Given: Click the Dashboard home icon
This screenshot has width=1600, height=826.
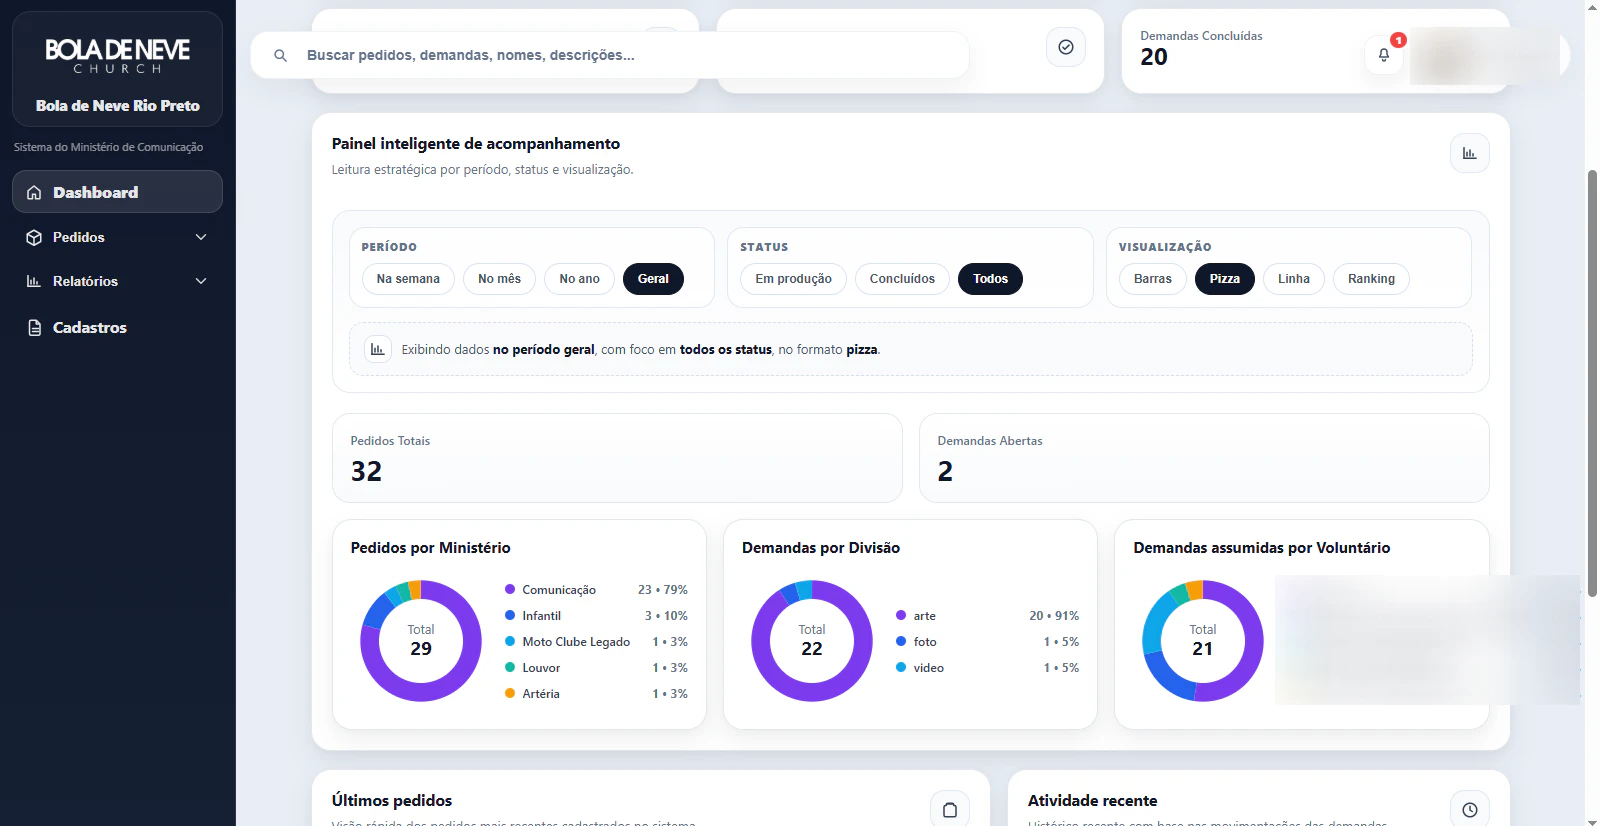Looking at the screenshot, I should [34, 192].
